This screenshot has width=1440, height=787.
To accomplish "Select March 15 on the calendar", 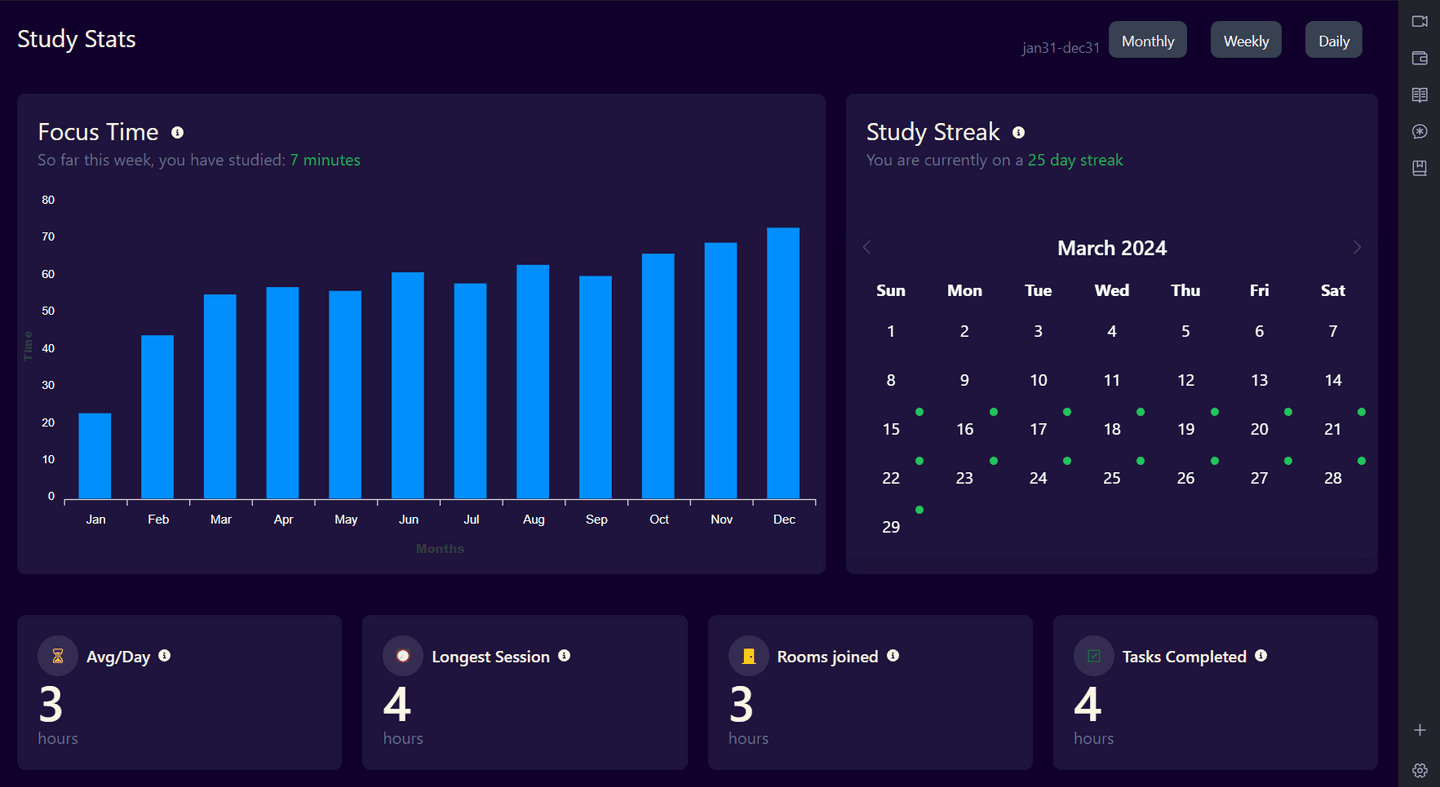I will [891, 429].
